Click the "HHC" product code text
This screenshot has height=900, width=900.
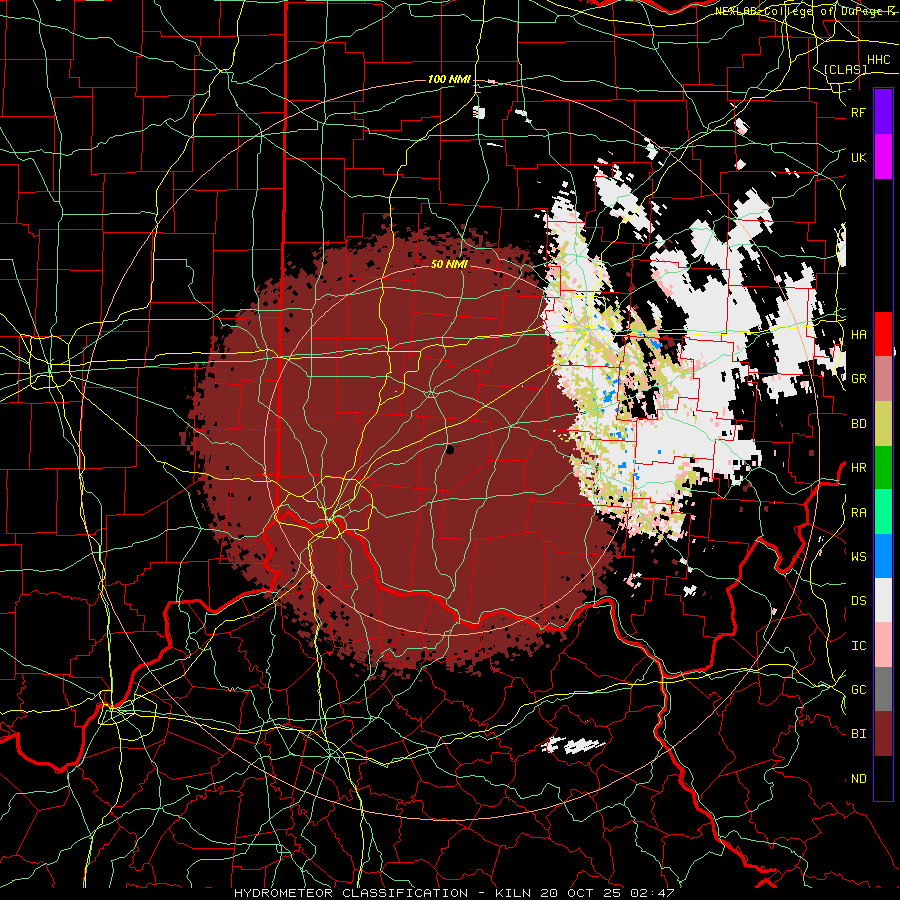coord(878,60)
